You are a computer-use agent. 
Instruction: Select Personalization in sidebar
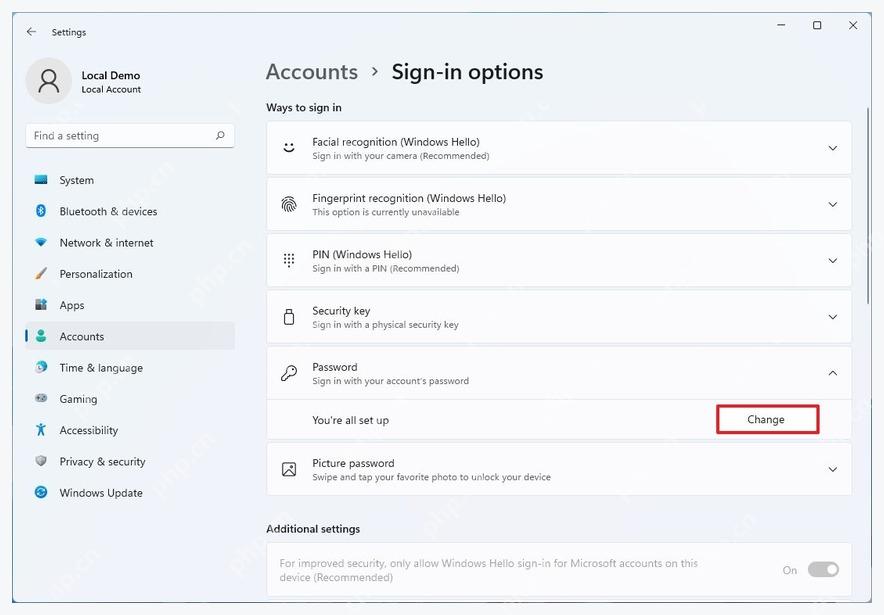pyautogui.click(x=130, y=274)
